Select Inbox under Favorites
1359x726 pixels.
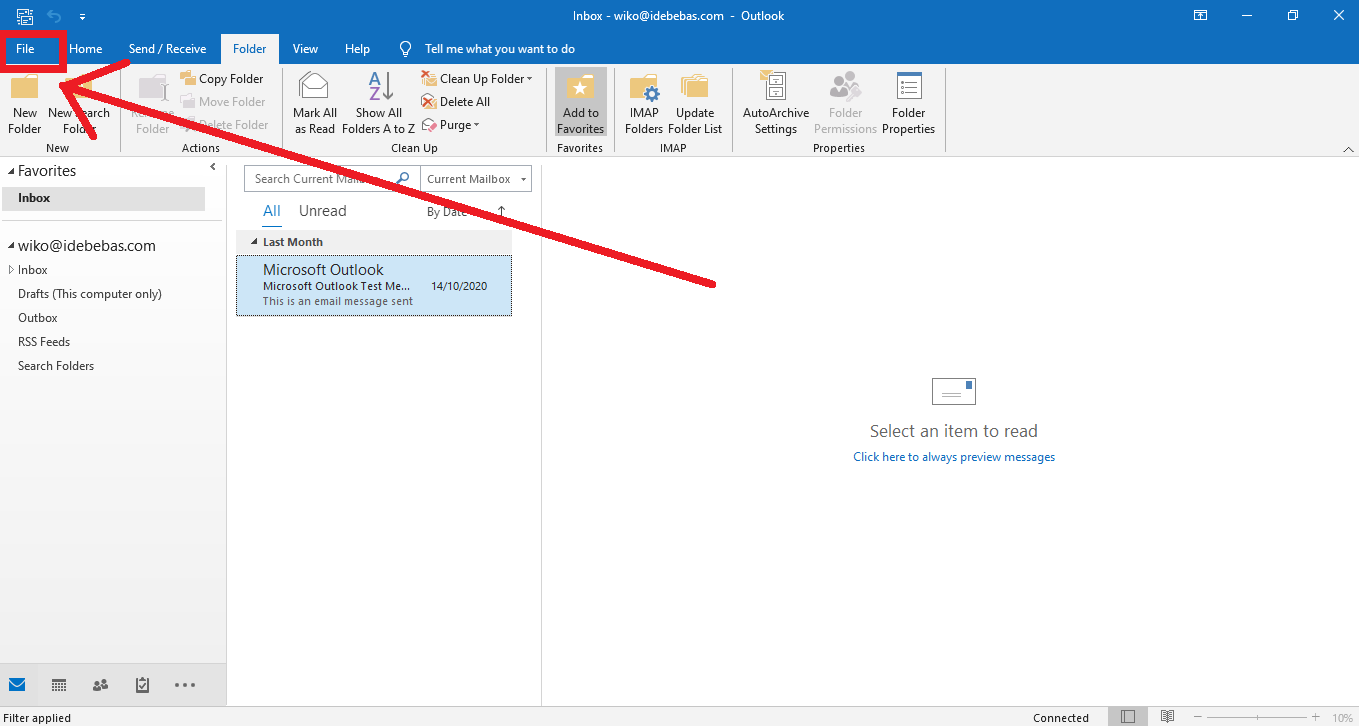103,198
